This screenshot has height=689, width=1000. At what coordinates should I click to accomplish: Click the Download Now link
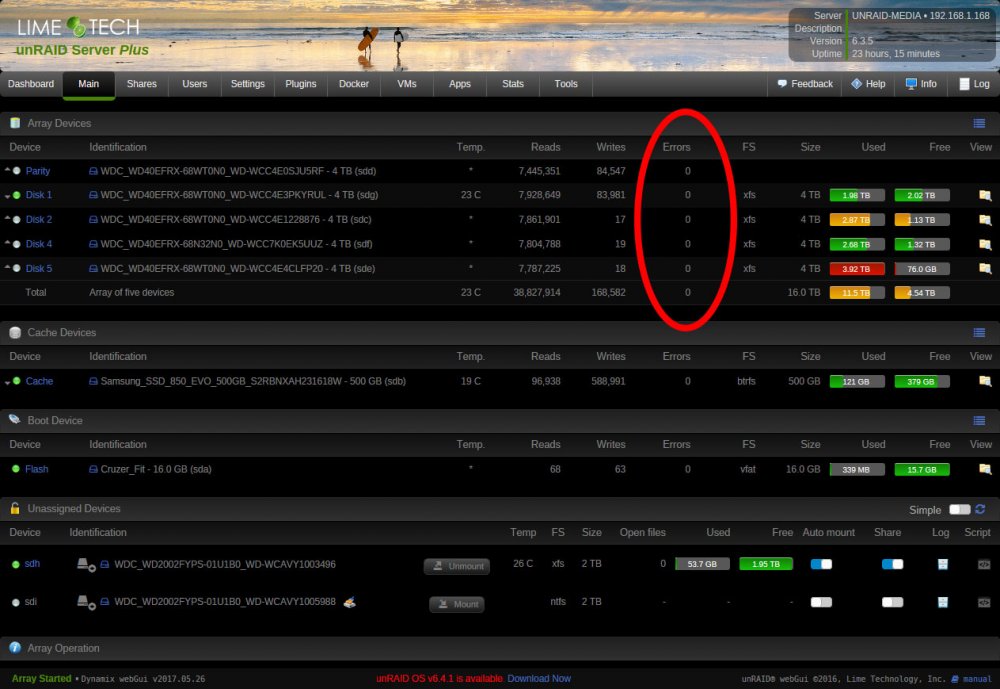(539, 678)
